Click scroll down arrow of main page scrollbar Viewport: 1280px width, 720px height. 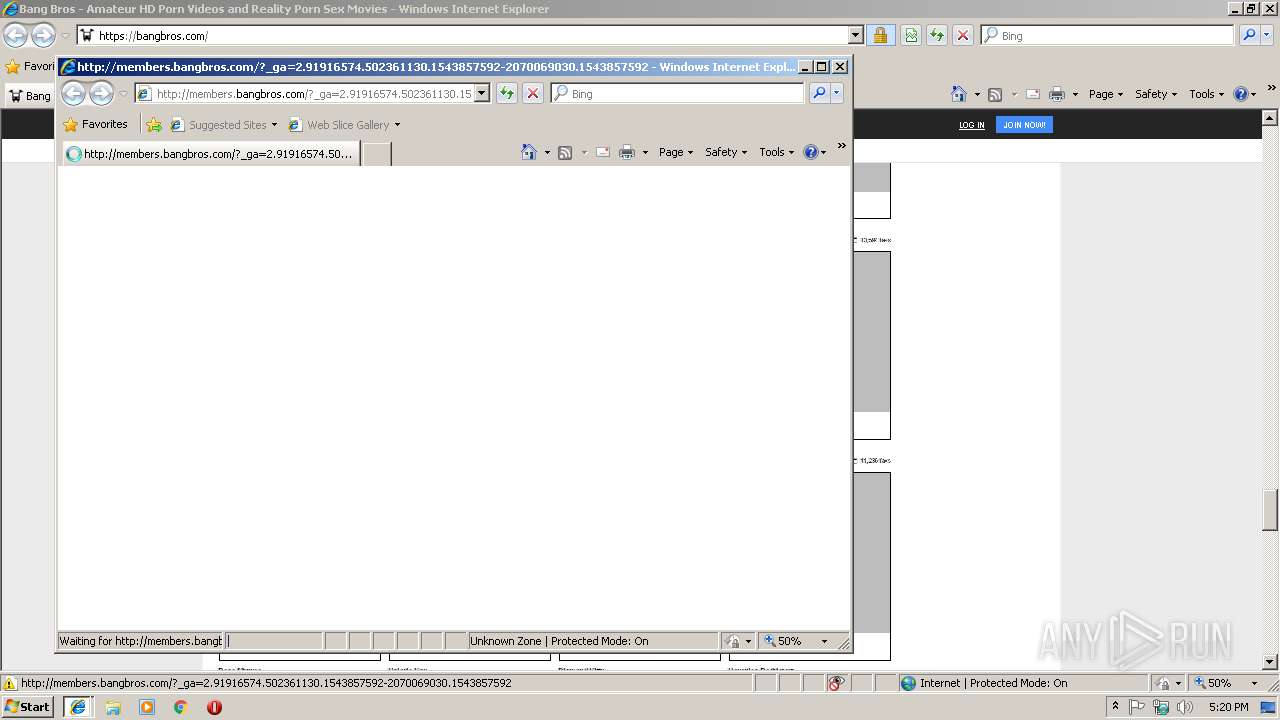(1271, 662)
